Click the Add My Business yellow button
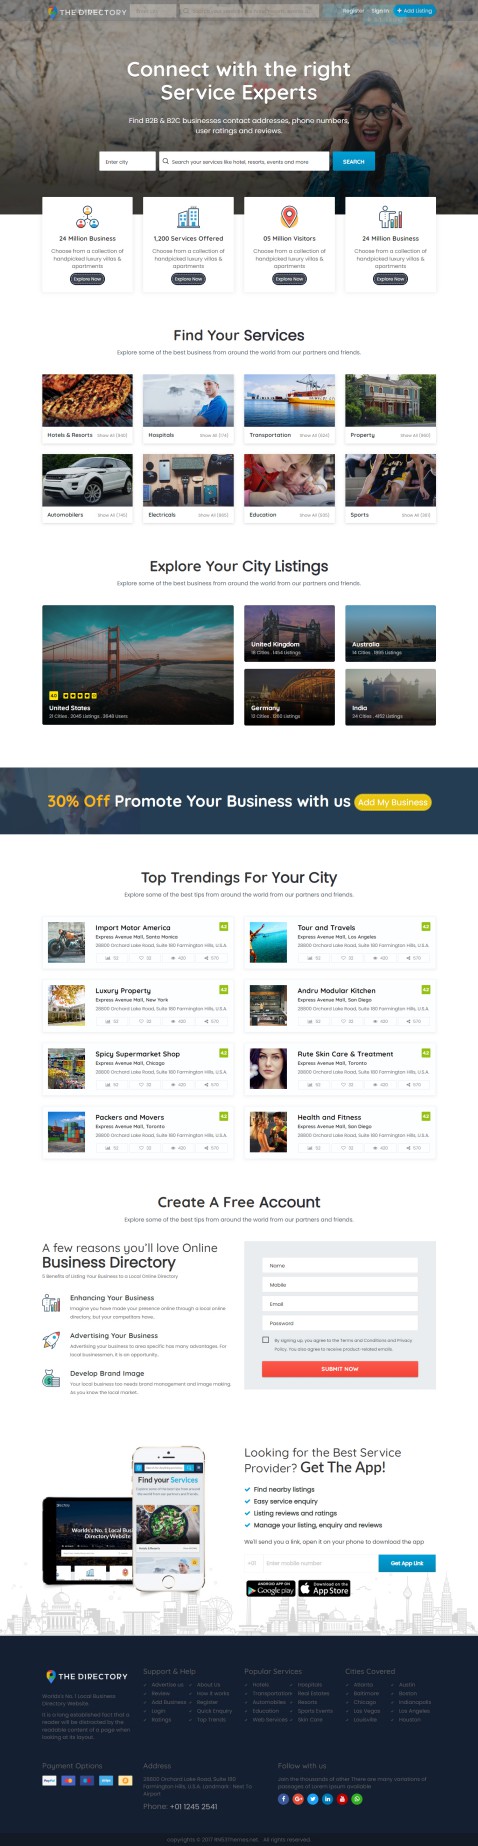478x1846 pixels. coord(393,802)
